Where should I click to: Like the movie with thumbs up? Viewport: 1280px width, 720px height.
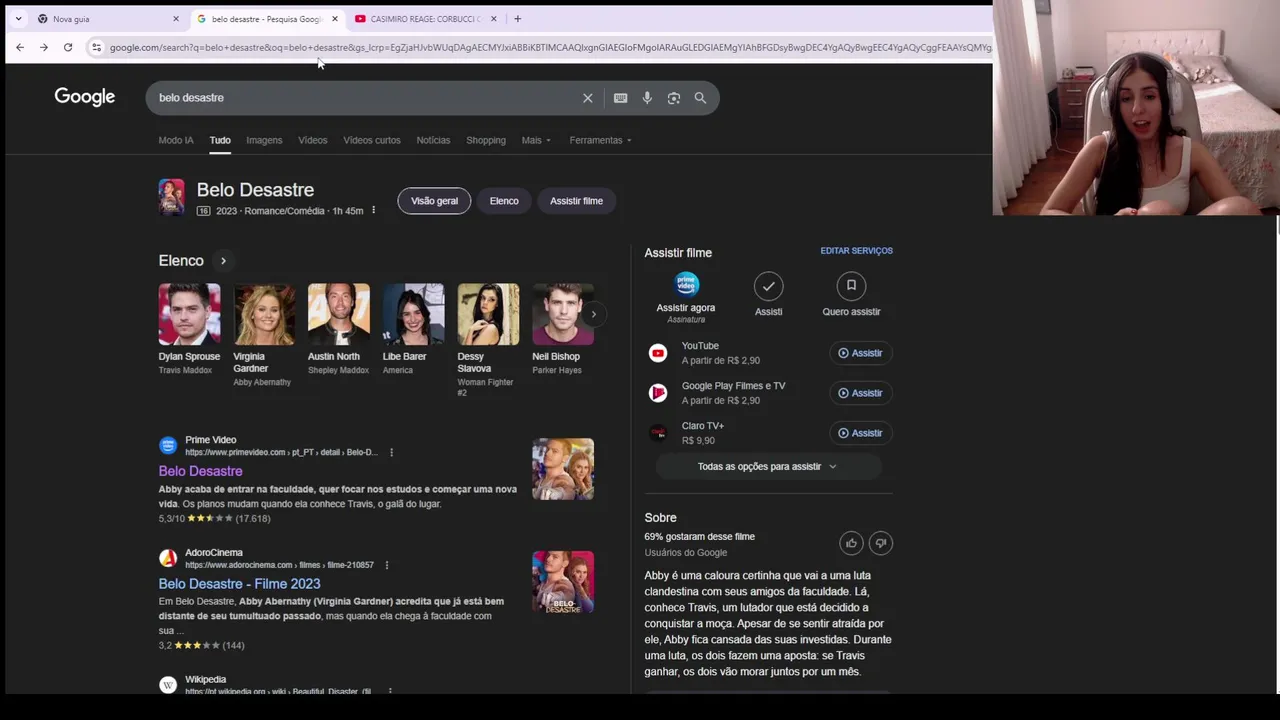coord(851,543)
